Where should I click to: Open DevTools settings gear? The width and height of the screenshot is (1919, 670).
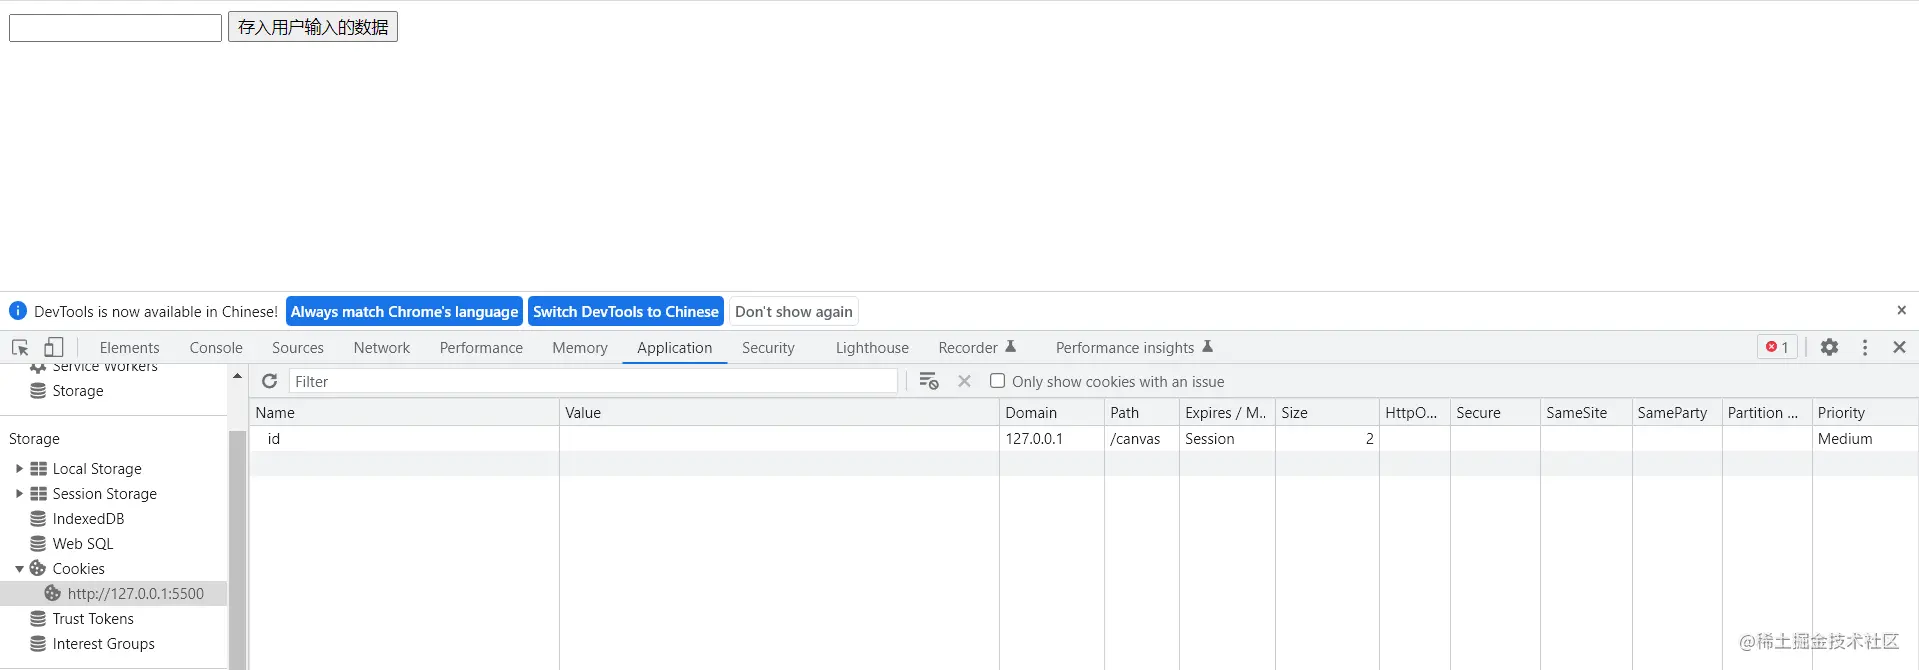coord(1829,347)
